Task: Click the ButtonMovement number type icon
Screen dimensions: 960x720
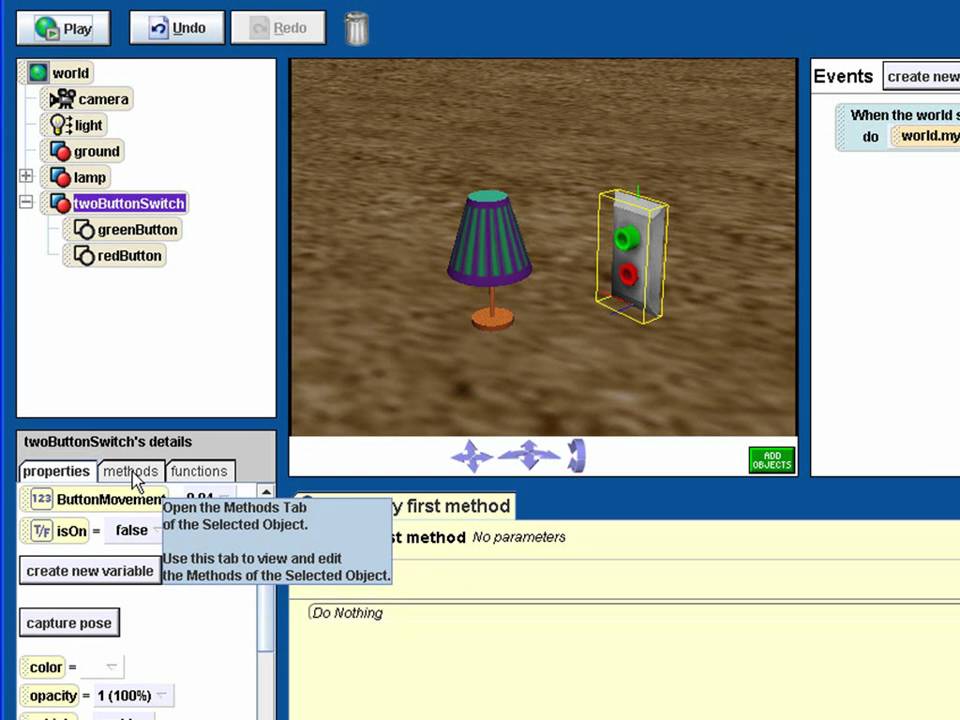Action: tap(42, 499)
